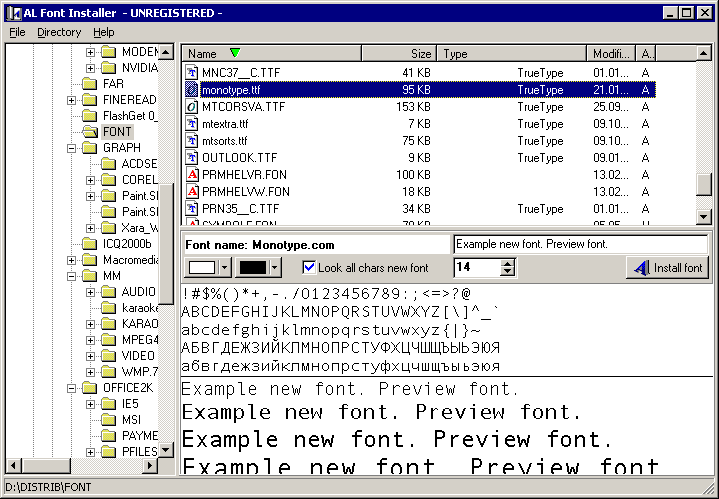Open the Directory menu
This screenshot has height=499, width=719.
click(59, 32)
